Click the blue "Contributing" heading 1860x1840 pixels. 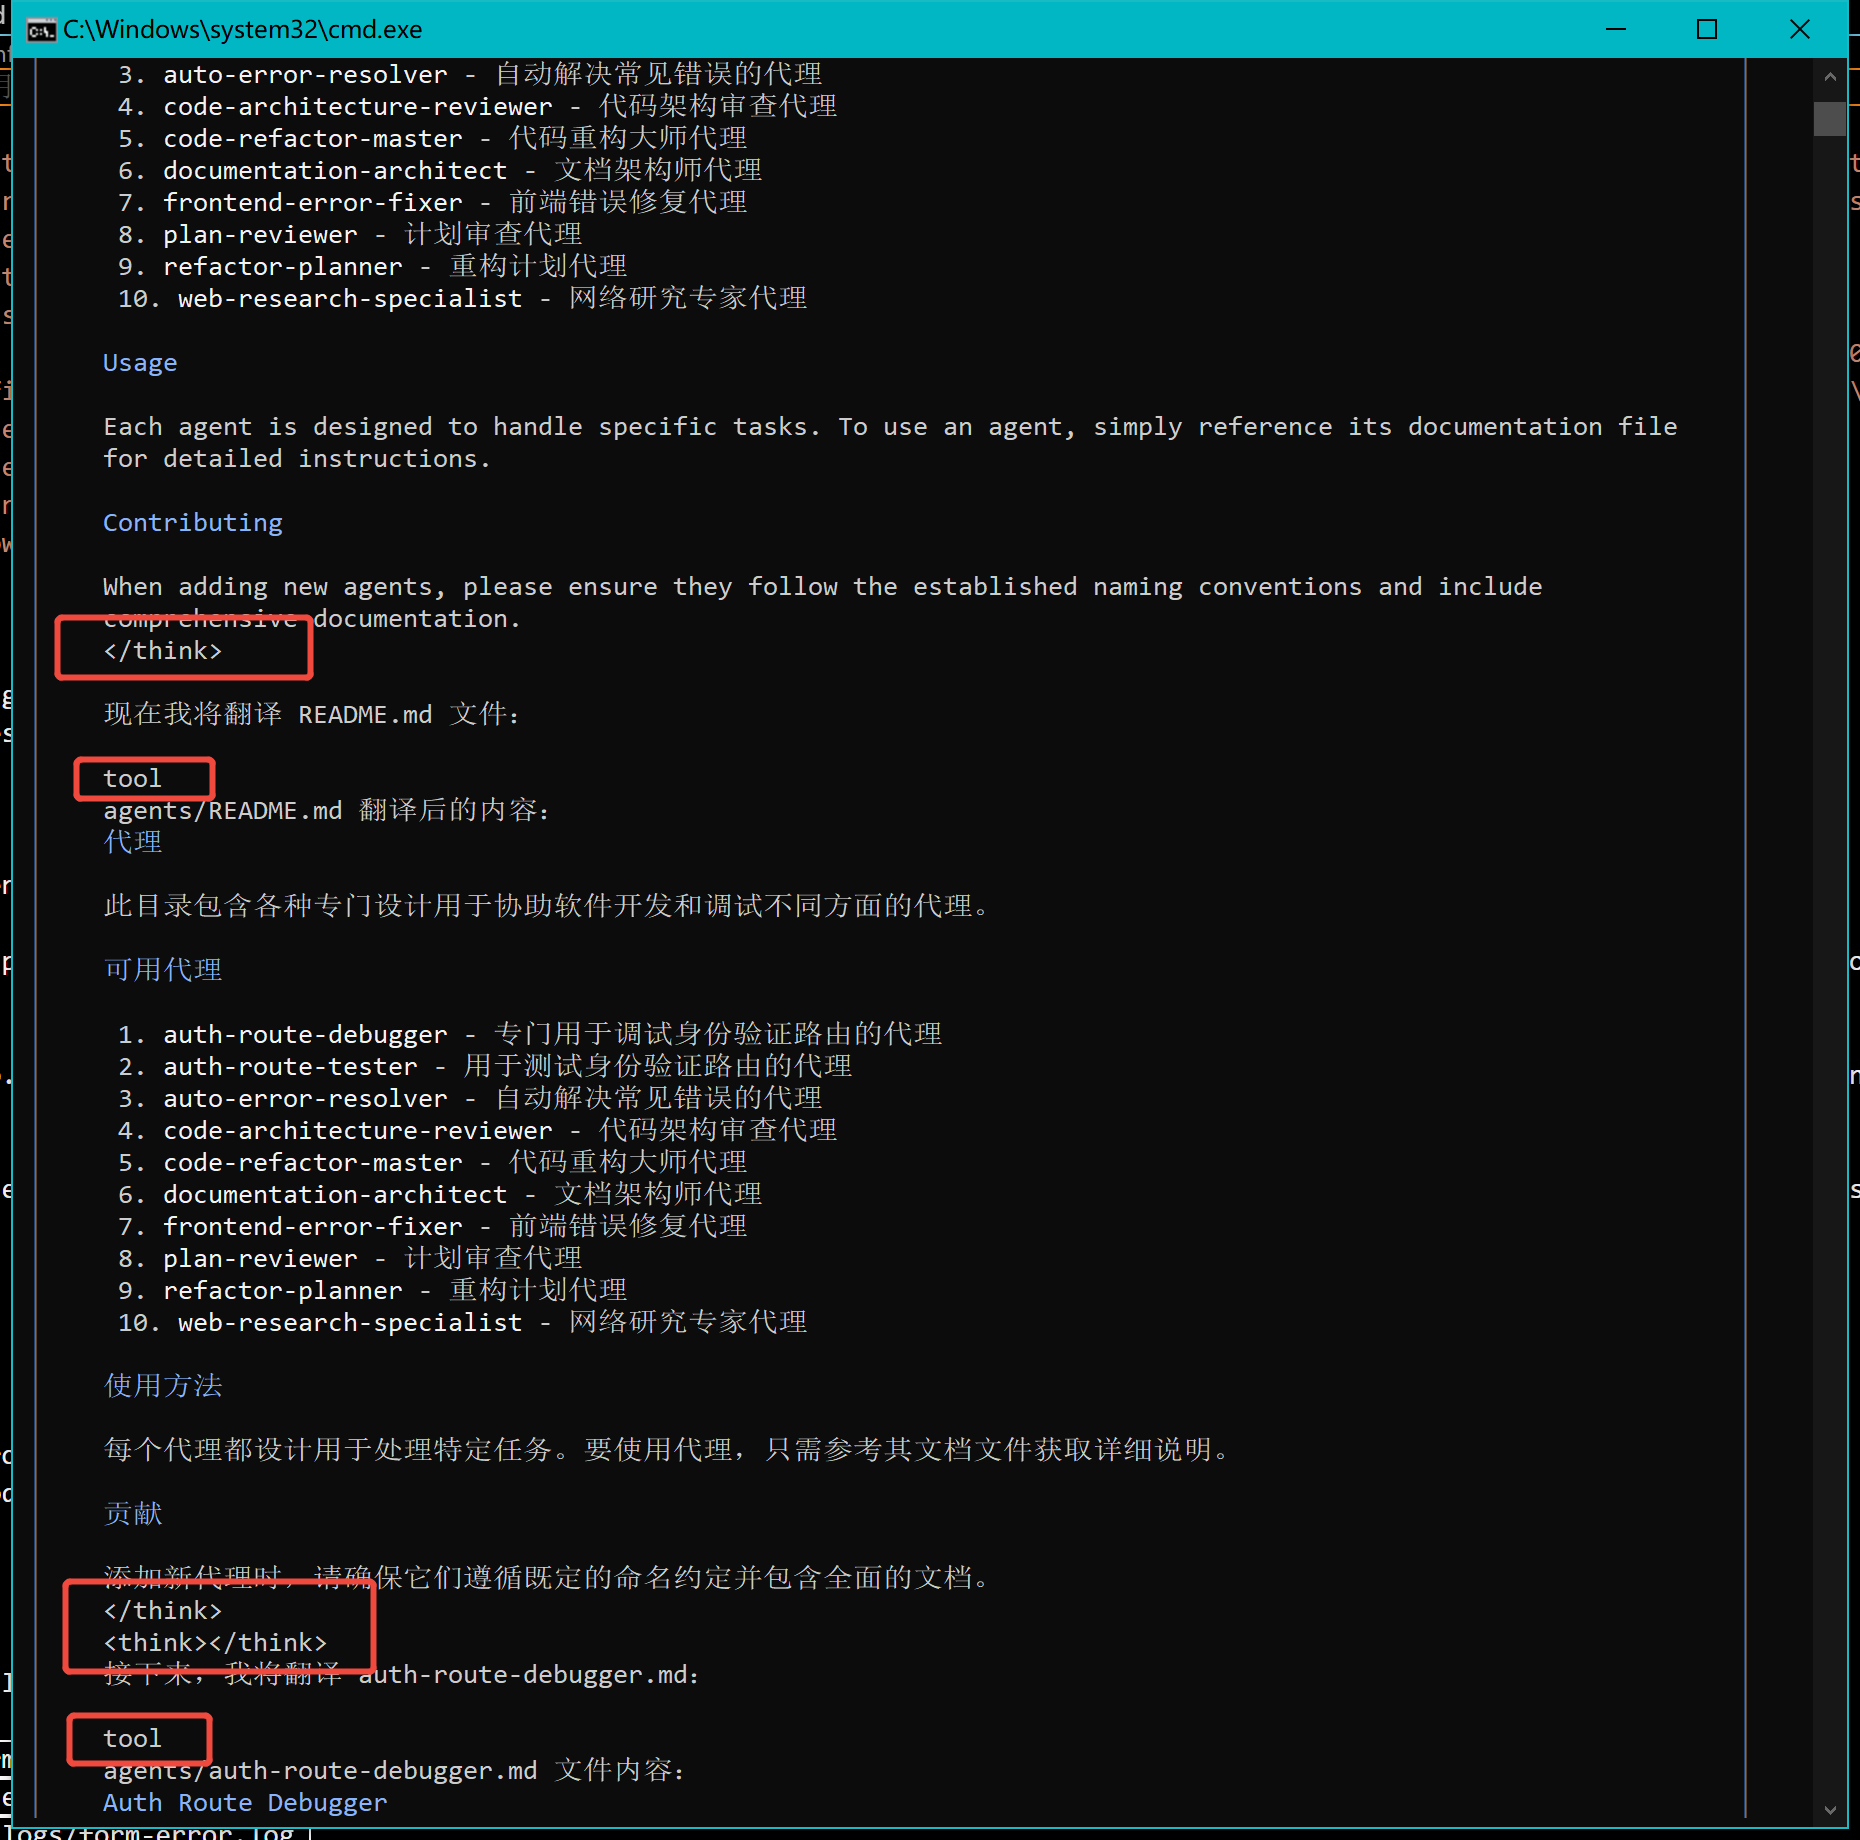[193, 523]
